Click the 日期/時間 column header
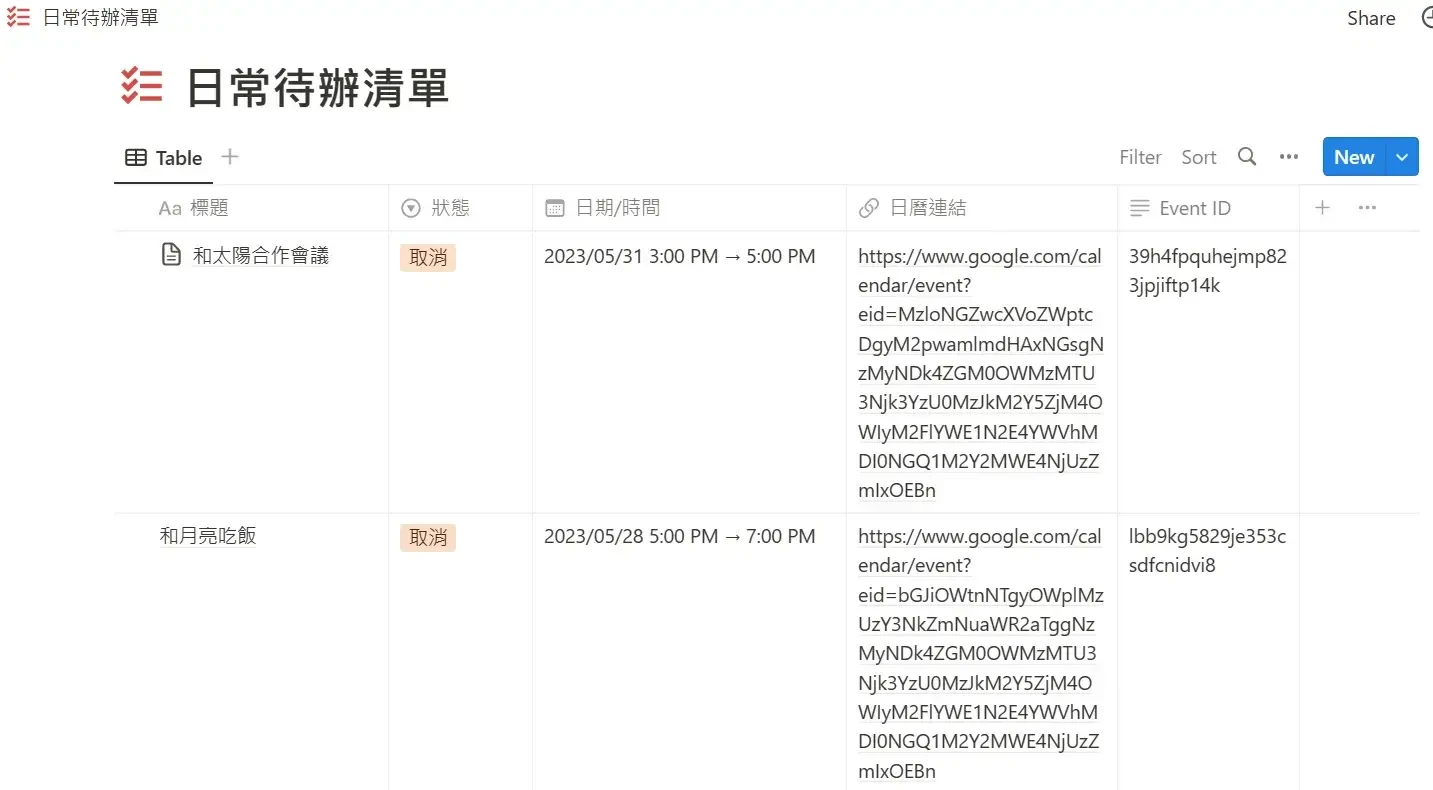 pyautogui.click(x=689, y=208)
